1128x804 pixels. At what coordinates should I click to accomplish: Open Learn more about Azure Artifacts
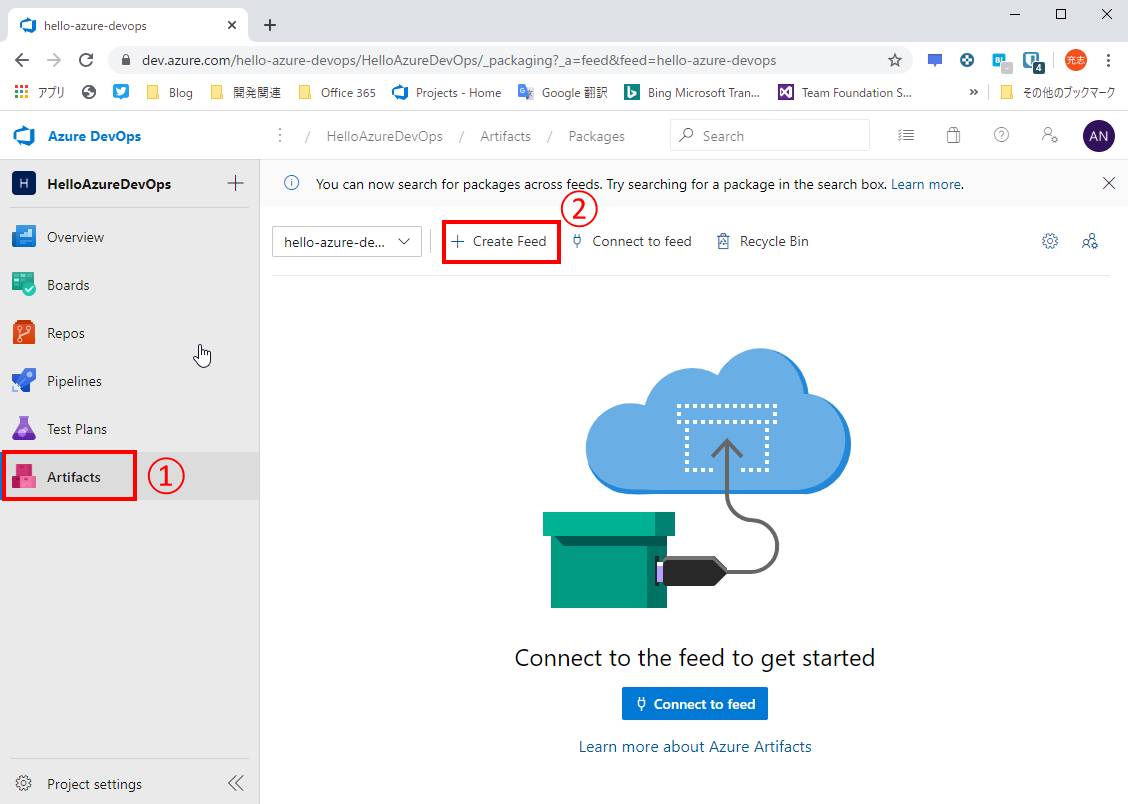click(694, 746)
